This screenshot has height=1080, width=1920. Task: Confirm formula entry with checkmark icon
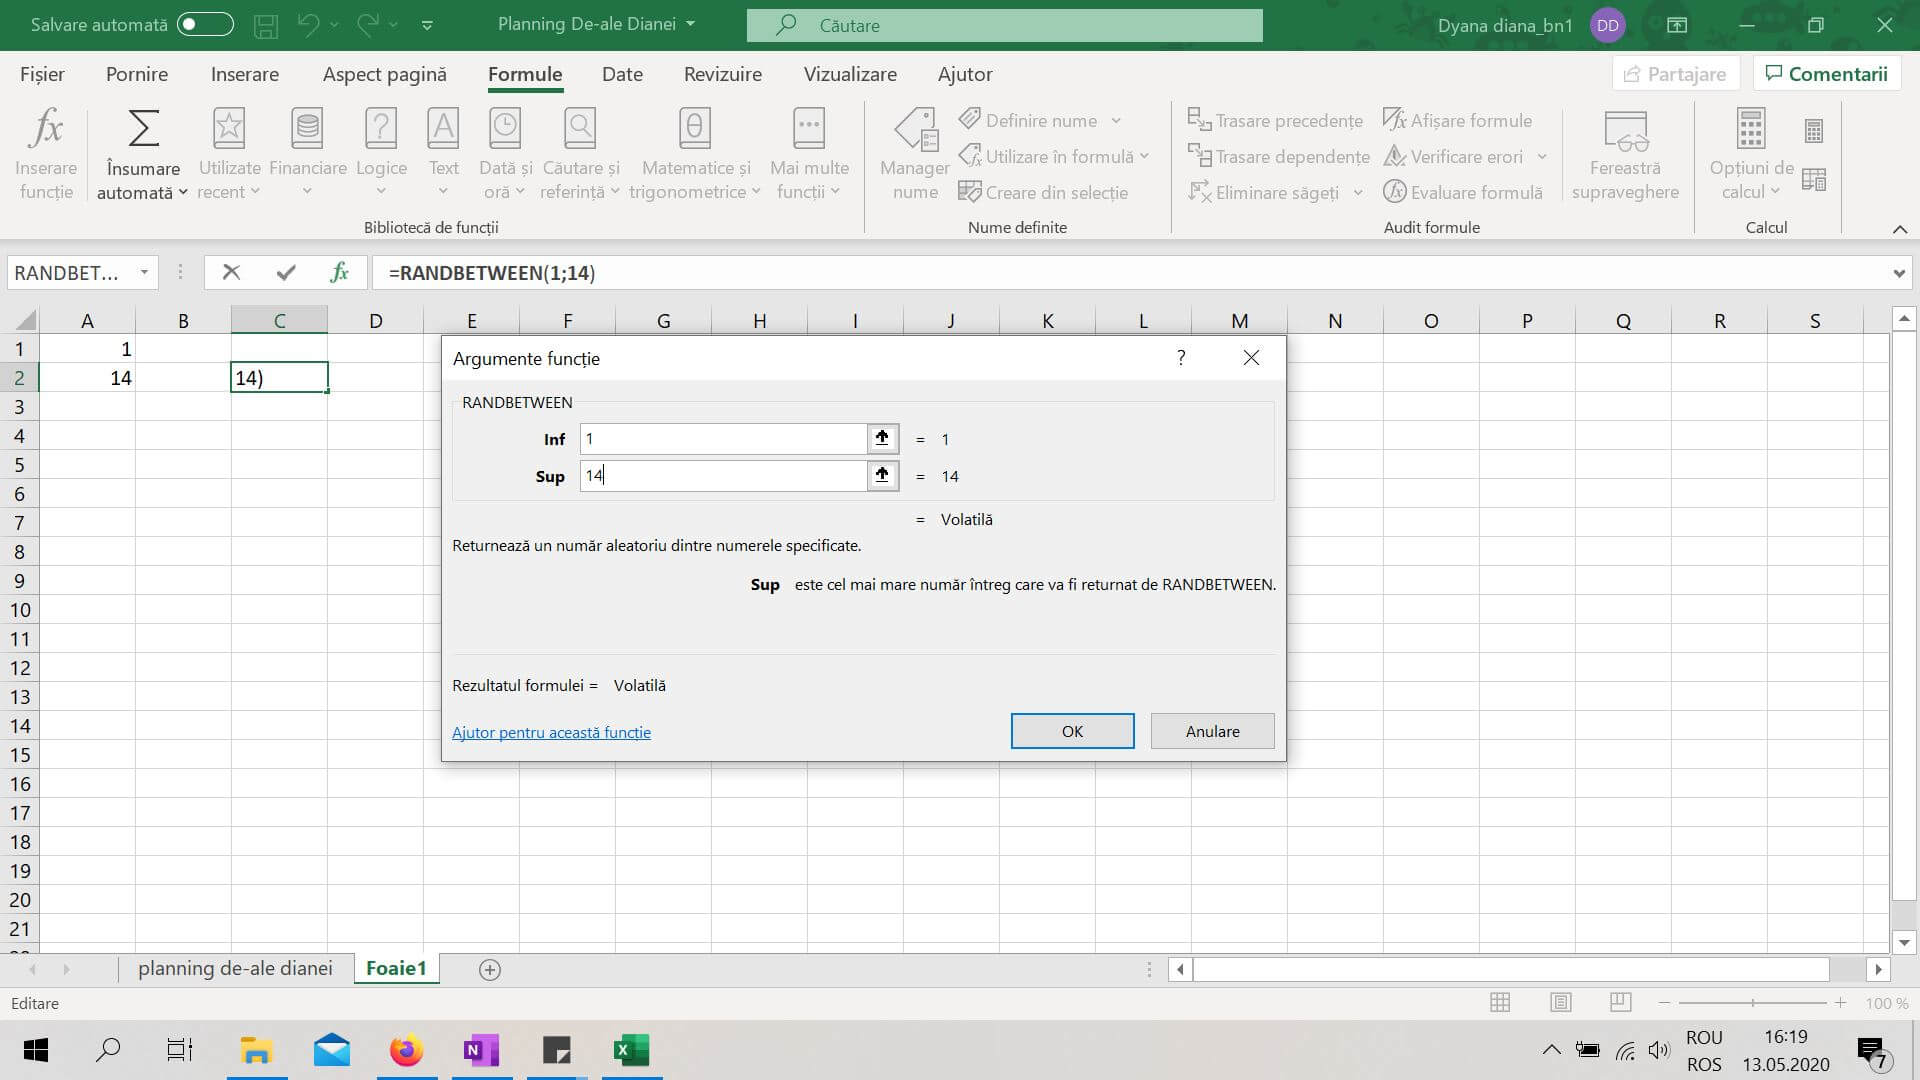point(286,272)
